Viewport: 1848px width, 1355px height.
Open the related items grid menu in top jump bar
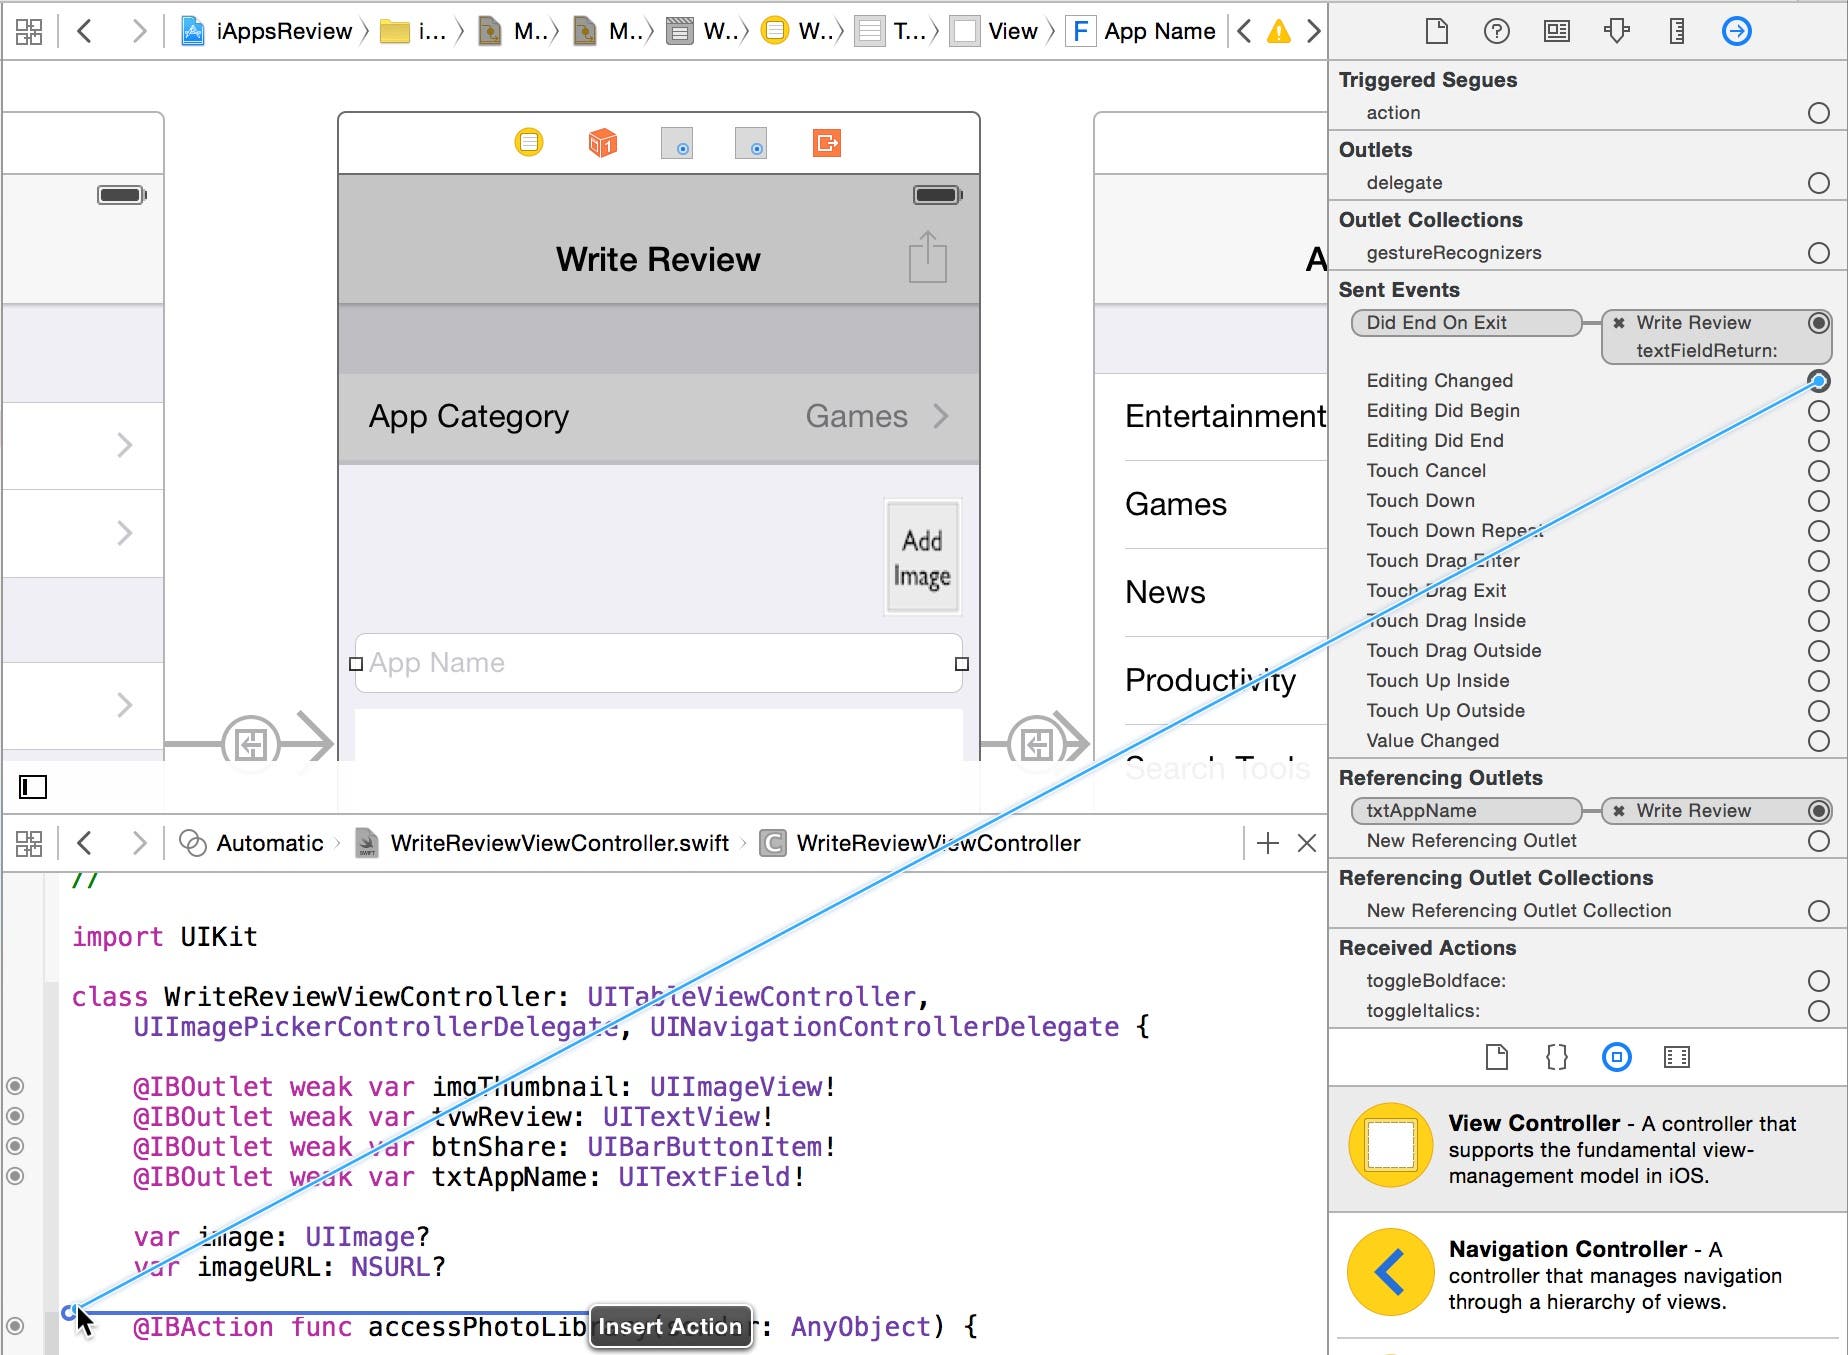pyautogui.click(x=29, y=31)
